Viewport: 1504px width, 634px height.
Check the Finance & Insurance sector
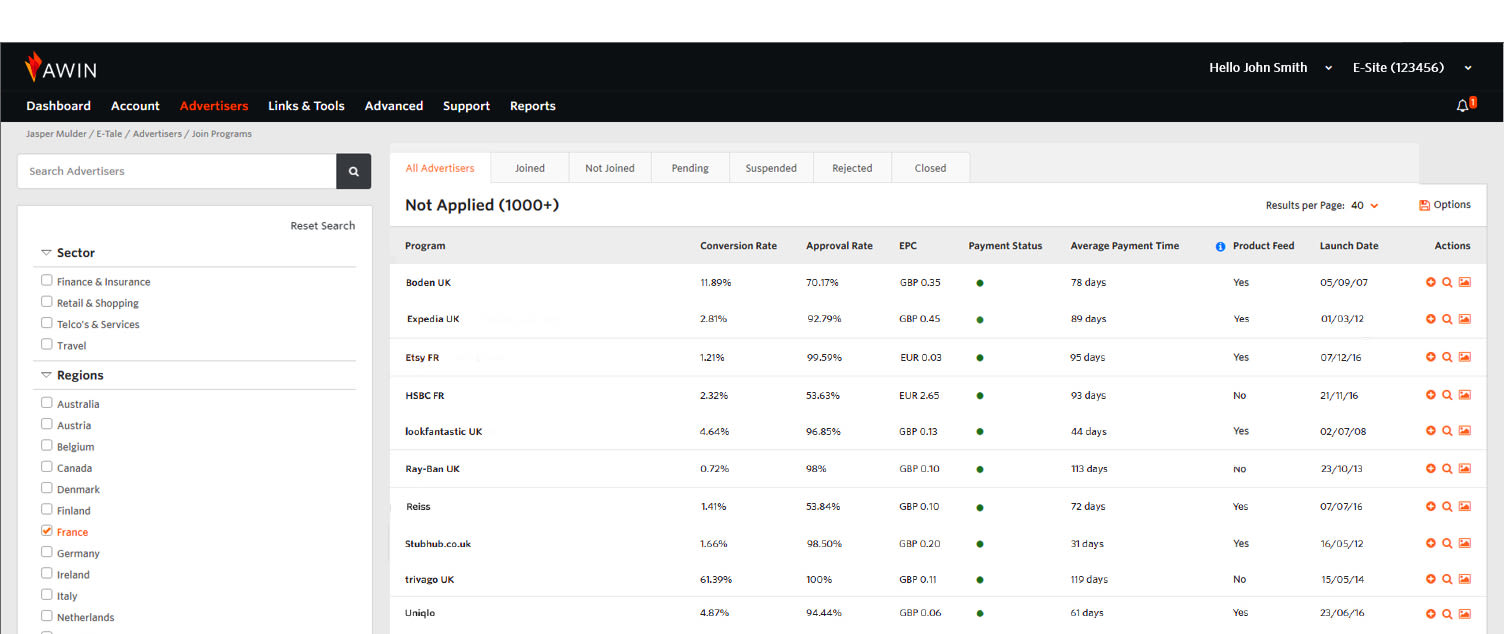point(47,281)
